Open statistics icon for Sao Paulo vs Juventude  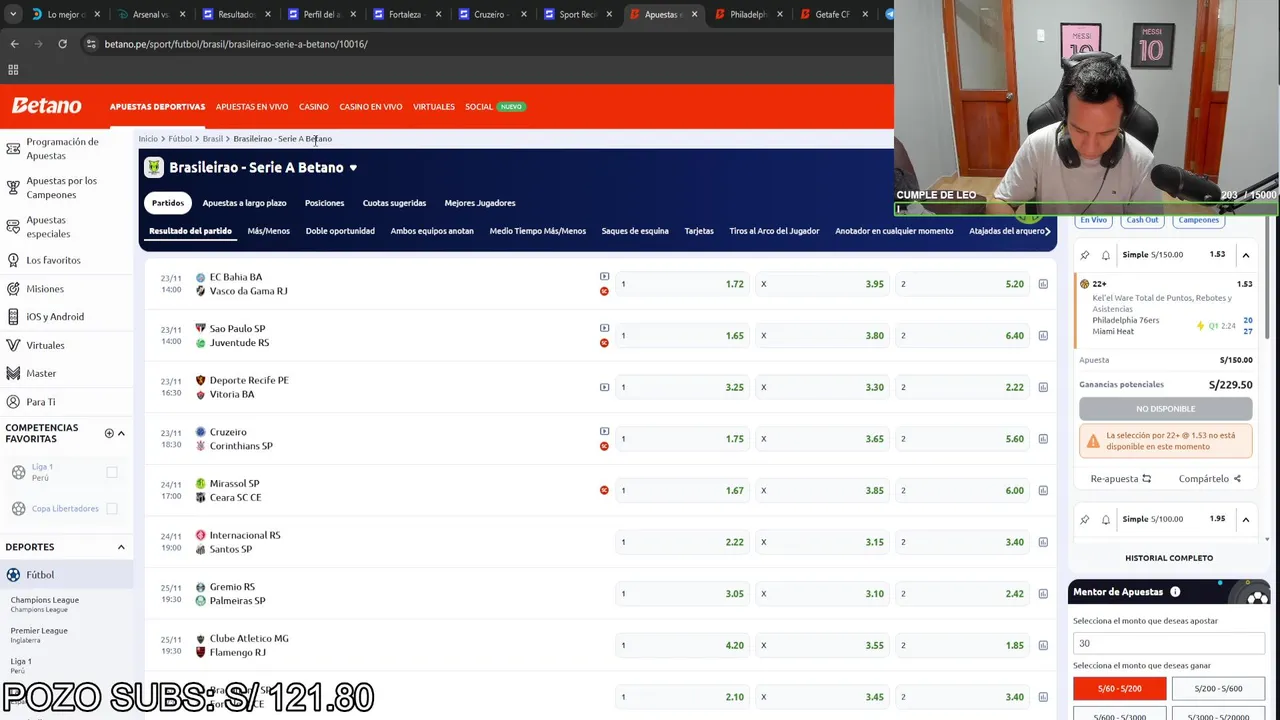coord(1043,336)
